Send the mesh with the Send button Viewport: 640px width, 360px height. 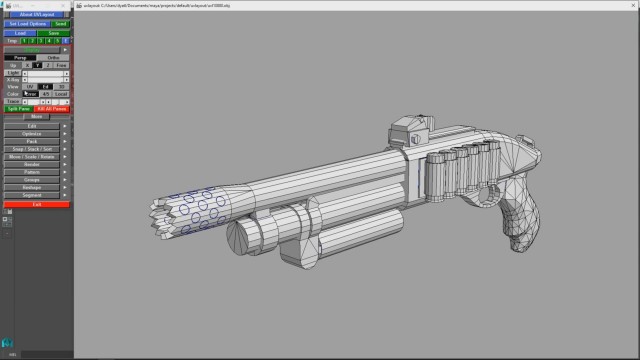click(61, 24)
